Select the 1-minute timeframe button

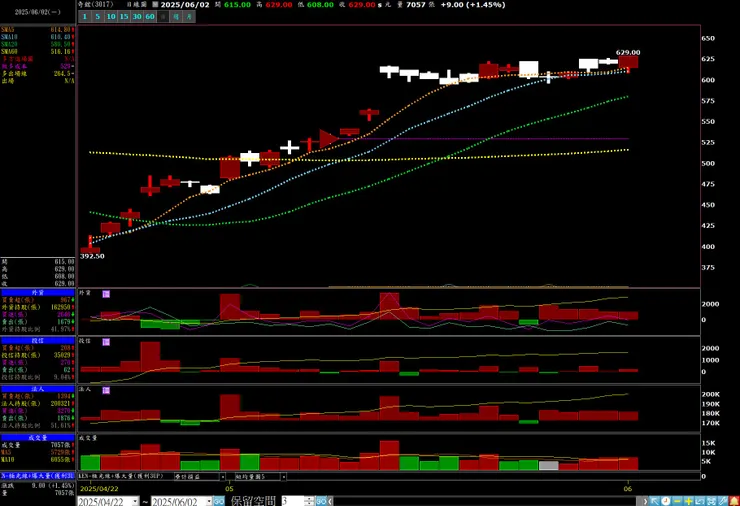[x=84, y=17]
